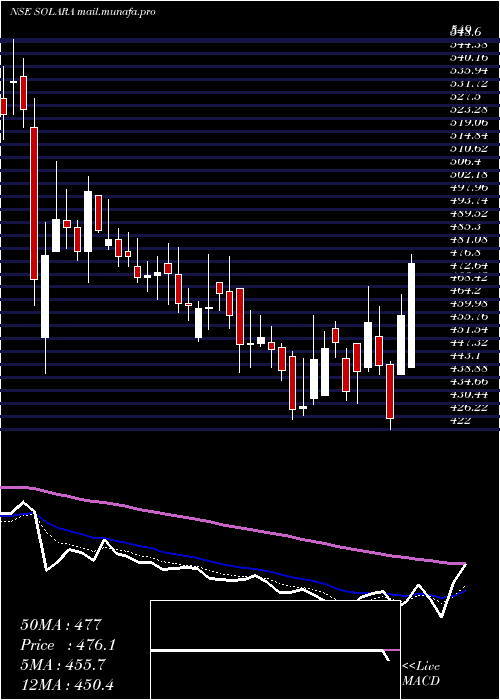Click the 430.44 price axis label
500x700 pixels.
pyautogui.click(x=469, y=394)
